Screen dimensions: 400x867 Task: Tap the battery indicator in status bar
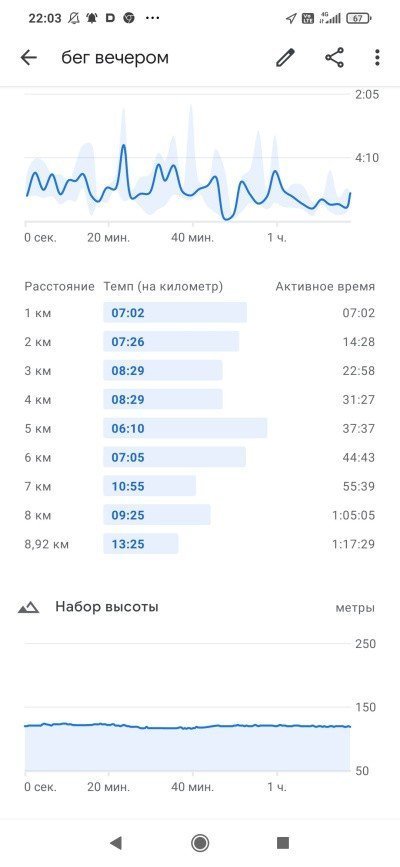click(358, 18)
